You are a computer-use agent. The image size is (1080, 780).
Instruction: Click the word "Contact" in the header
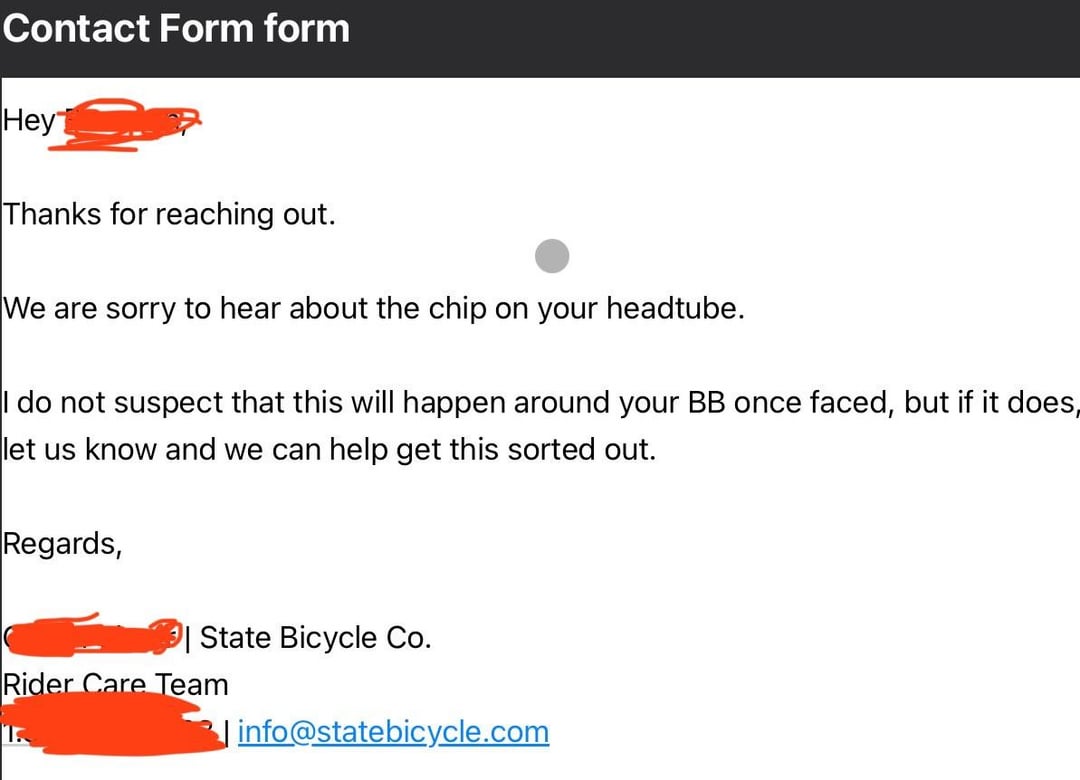(x=76, y=29)
